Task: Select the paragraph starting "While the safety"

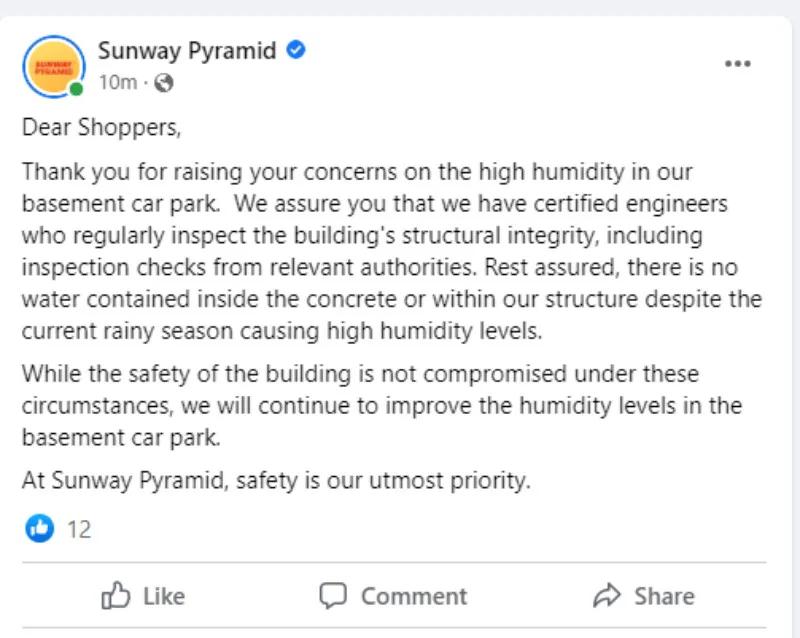Action: point(382,406)
